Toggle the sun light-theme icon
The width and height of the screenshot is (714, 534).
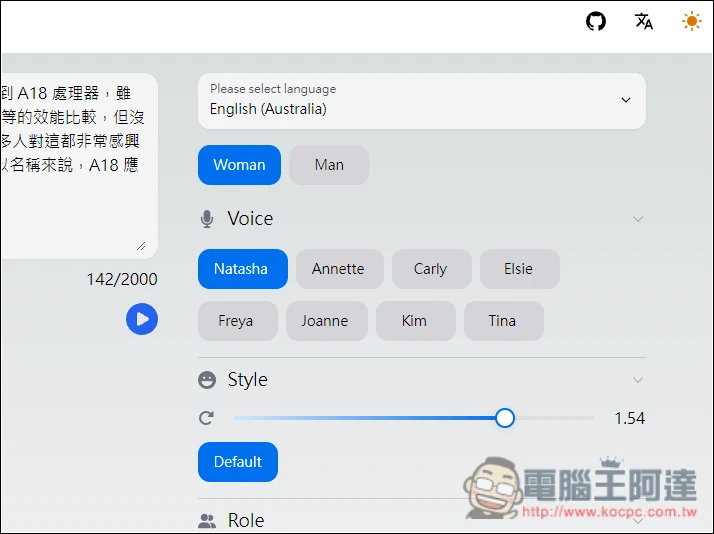691,21
